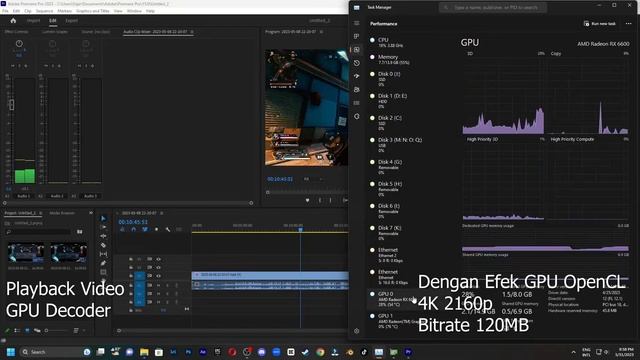Switch Project panel to List view
This screenshot has height=360, width=640.
[17, 330]
